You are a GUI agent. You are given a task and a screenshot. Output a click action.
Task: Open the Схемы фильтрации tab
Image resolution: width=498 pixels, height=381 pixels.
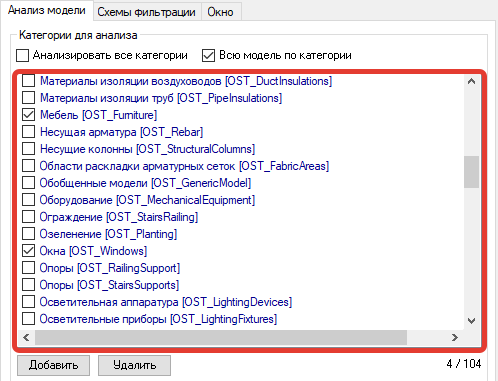click(147, 12)
